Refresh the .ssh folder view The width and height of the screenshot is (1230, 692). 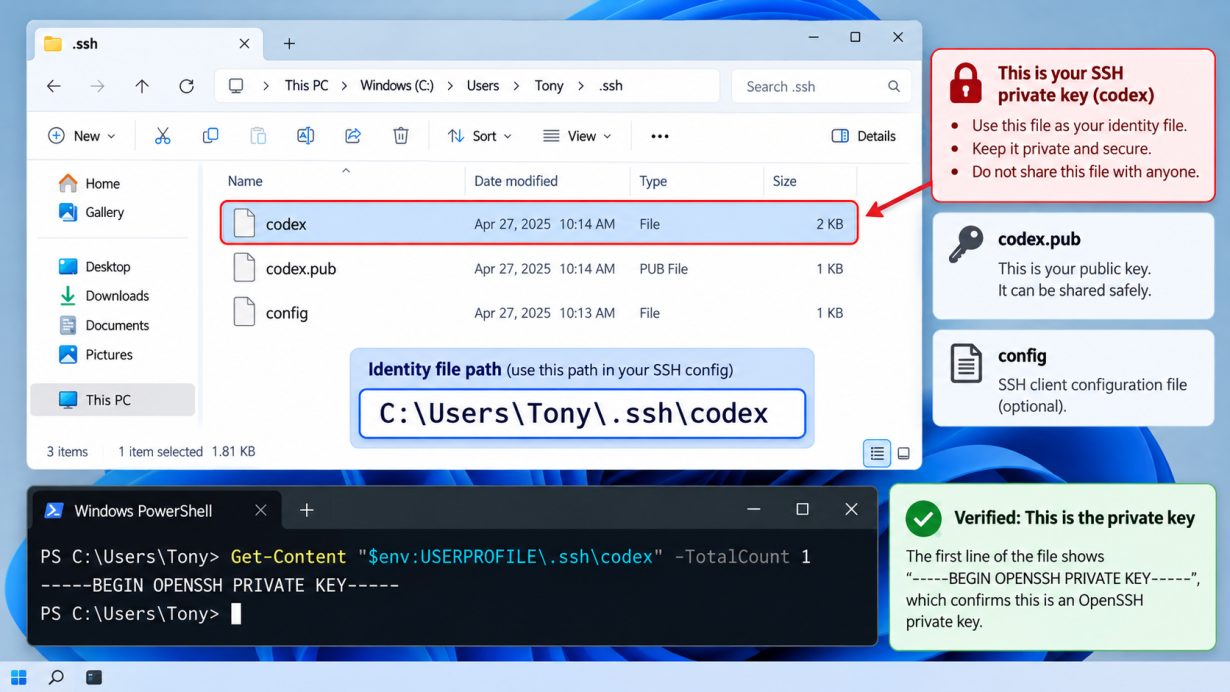point(186,86)
